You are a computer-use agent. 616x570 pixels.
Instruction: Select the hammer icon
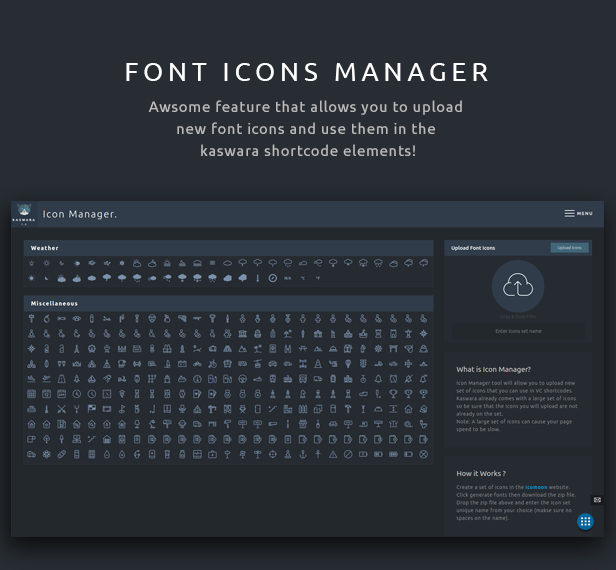point(348,409)
